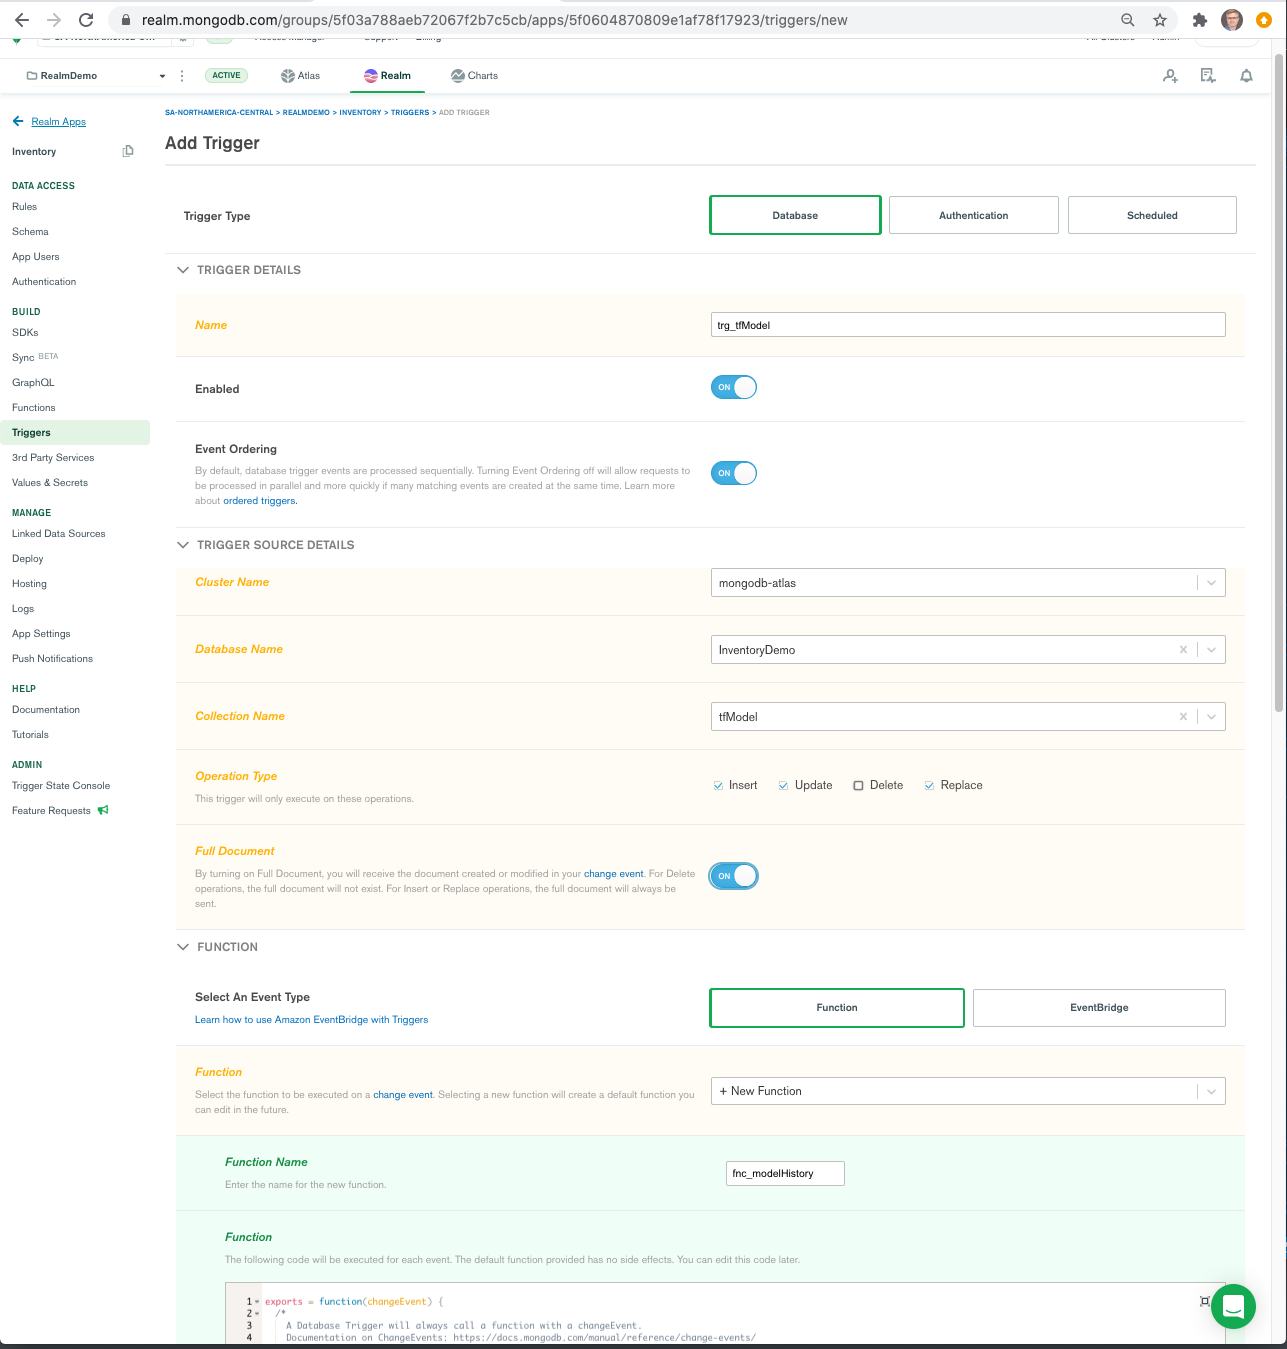This screenshot has width=1287, height=1349.
Task: Switch to the Charts tab
Action: [x=474, y=76]
